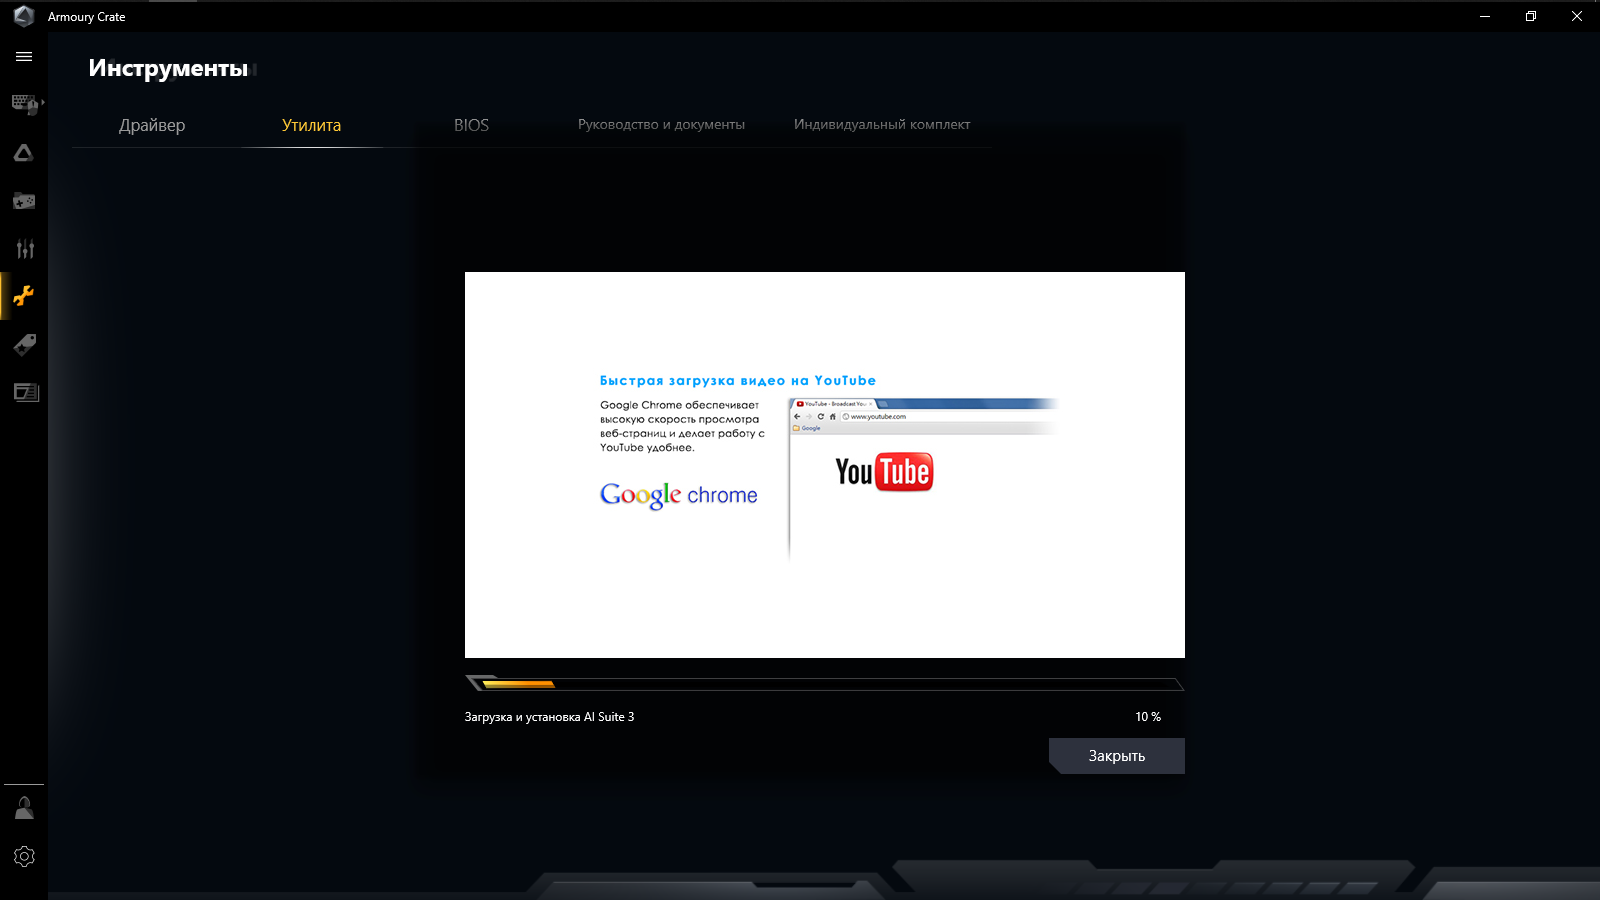Select the Tools wrench icon in sidebar

coord(24,296)
